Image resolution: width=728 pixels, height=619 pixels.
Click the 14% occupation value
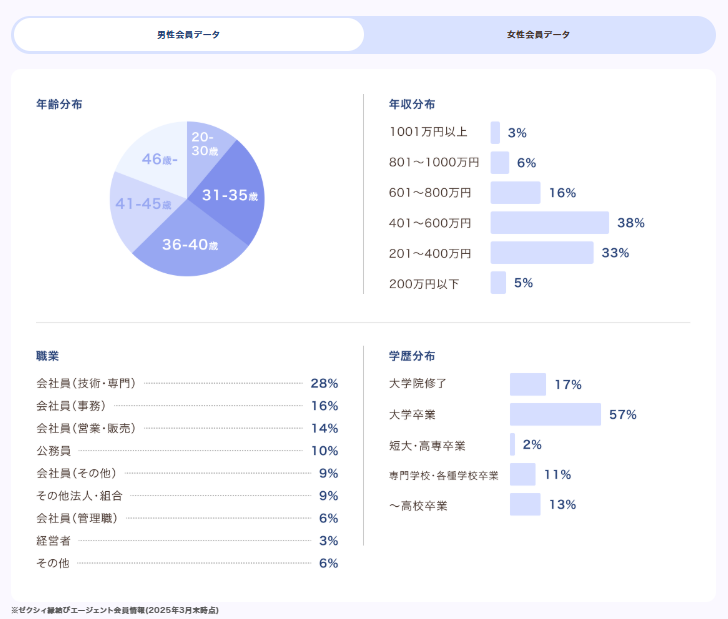click(x=324, y=428)
